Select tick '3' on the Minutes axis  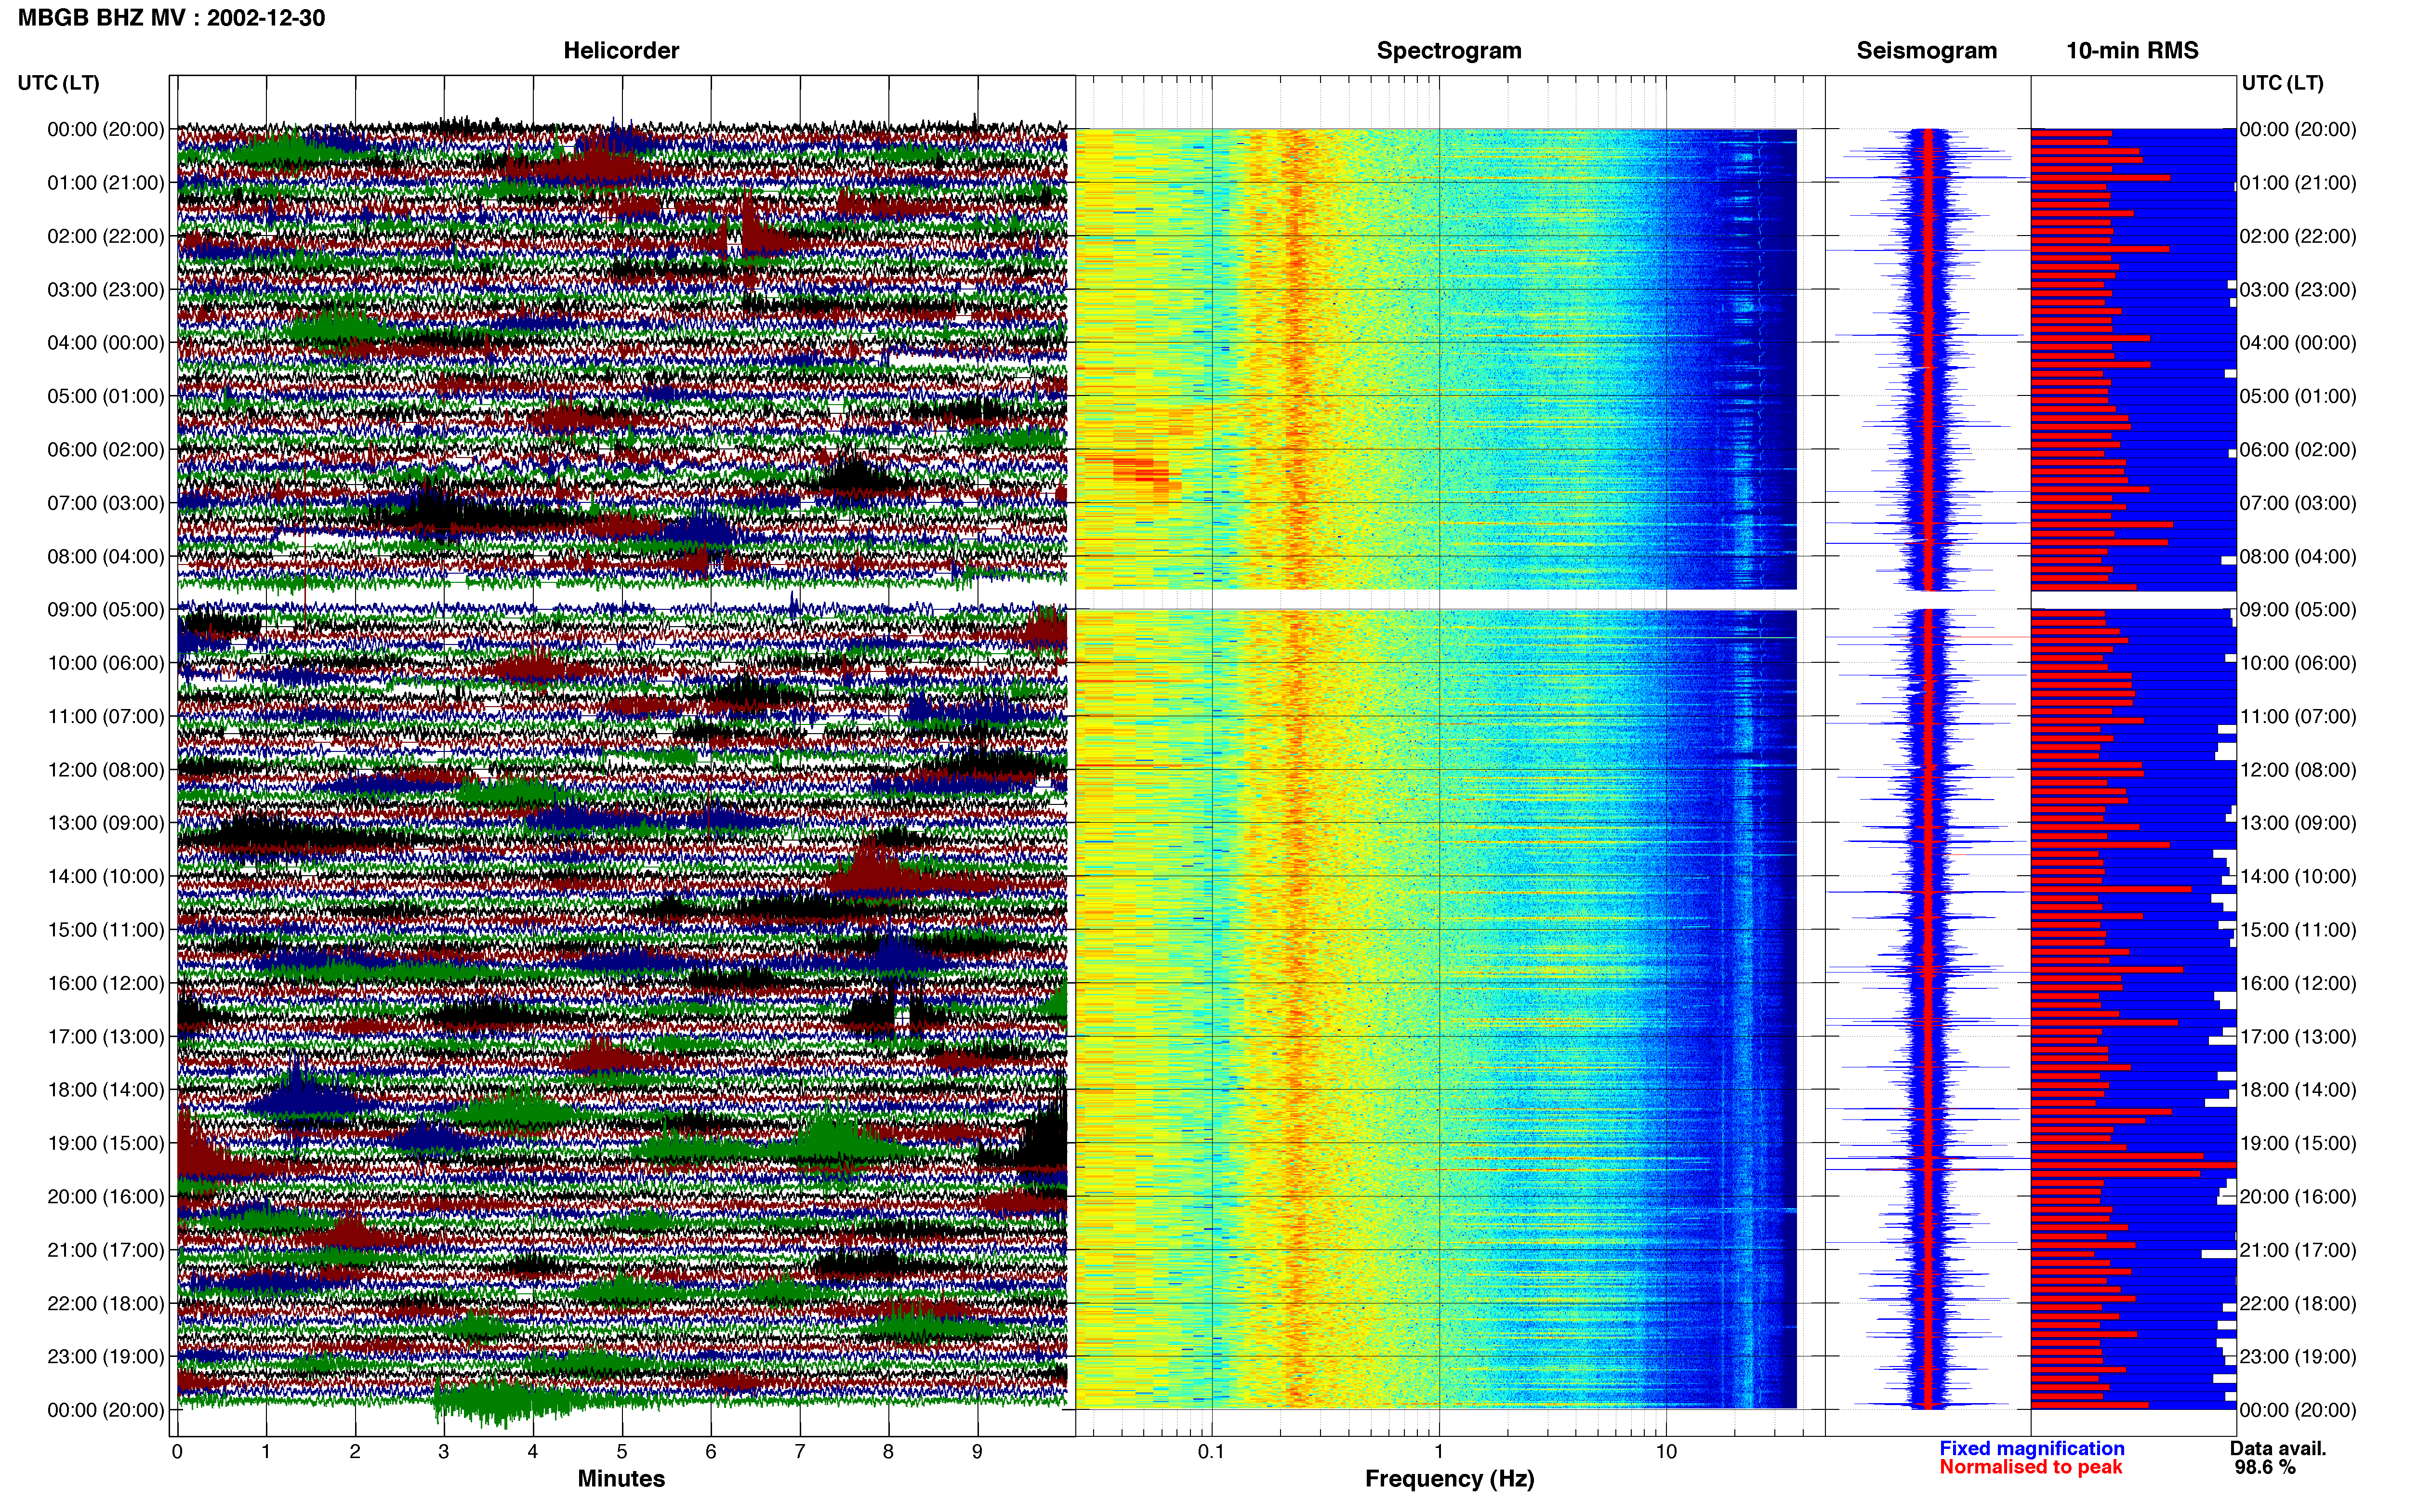(444, 1452)
